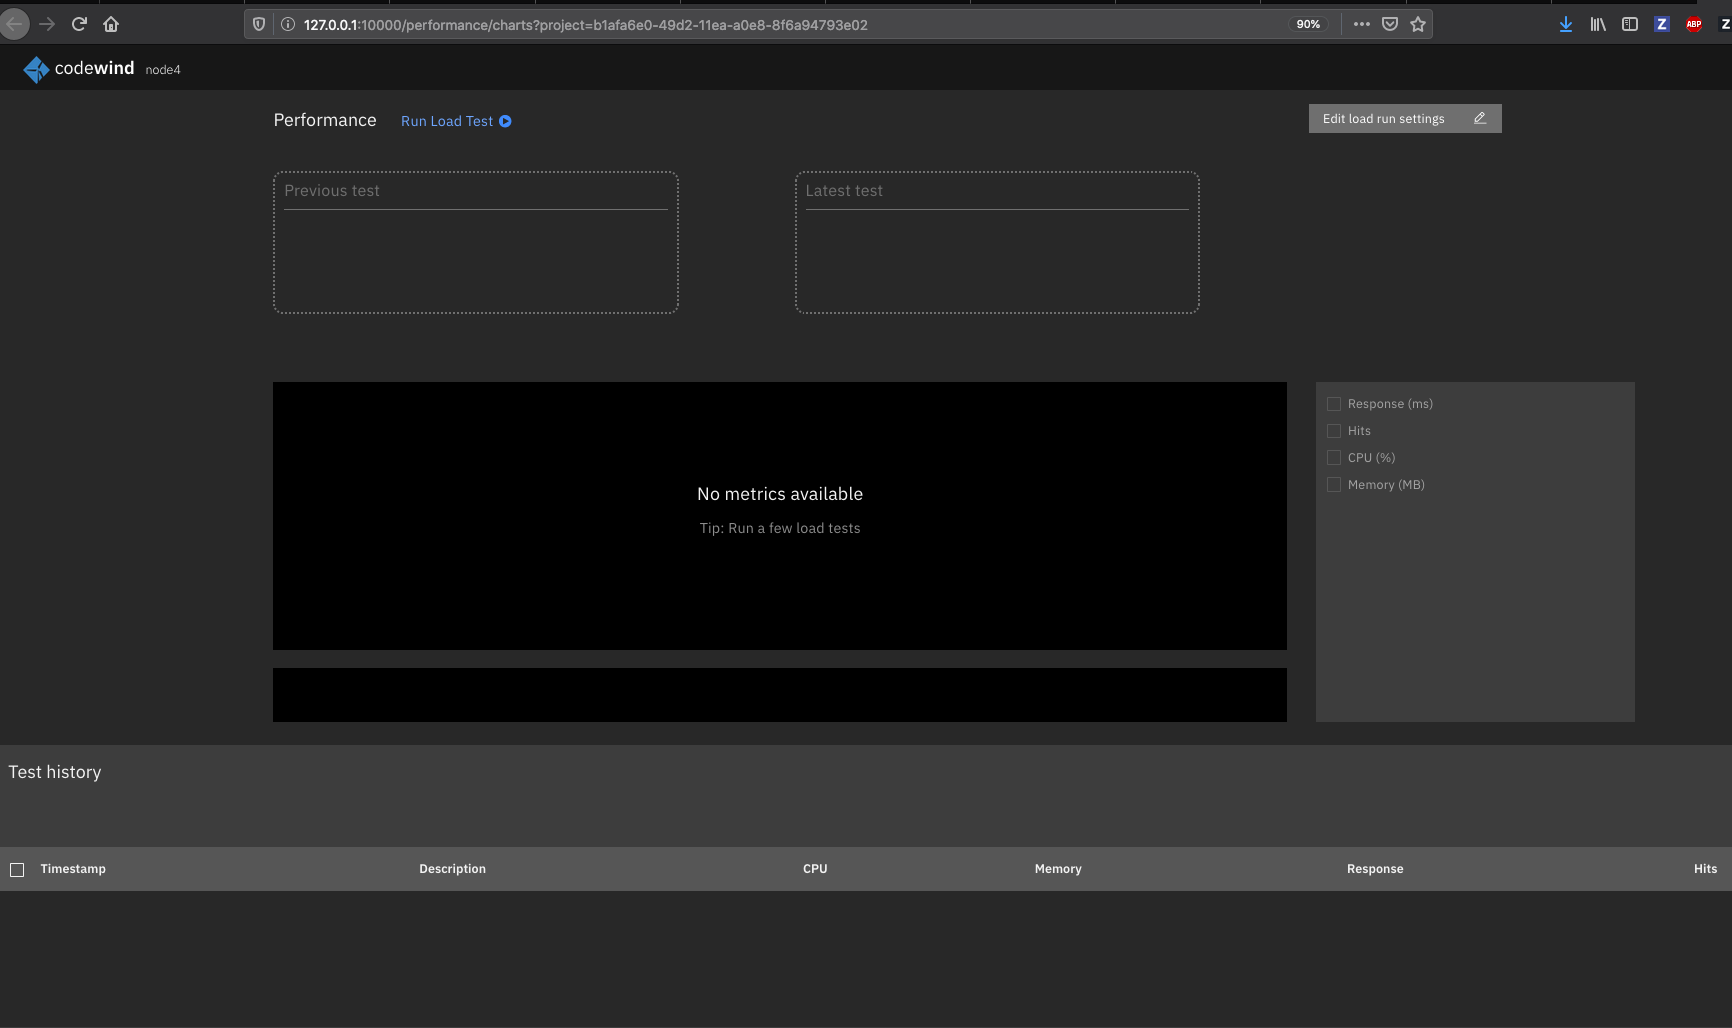The image size is (1732, 1028).
Task: Click the tracking protection shield icon
Action: click(x=259, y=23)
